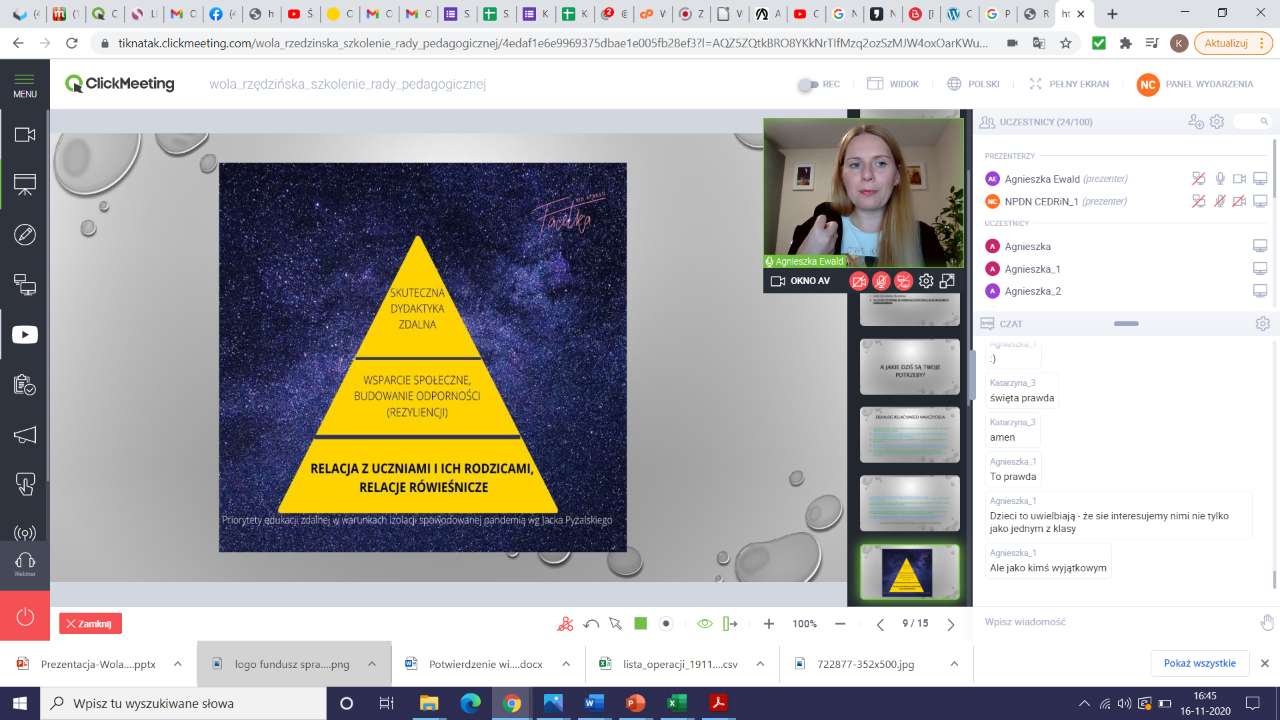Select the whiteboard pencil tool in the sidebar
Image resolution: width=1280 pixels, height=720 pixels.
[25, 235]
